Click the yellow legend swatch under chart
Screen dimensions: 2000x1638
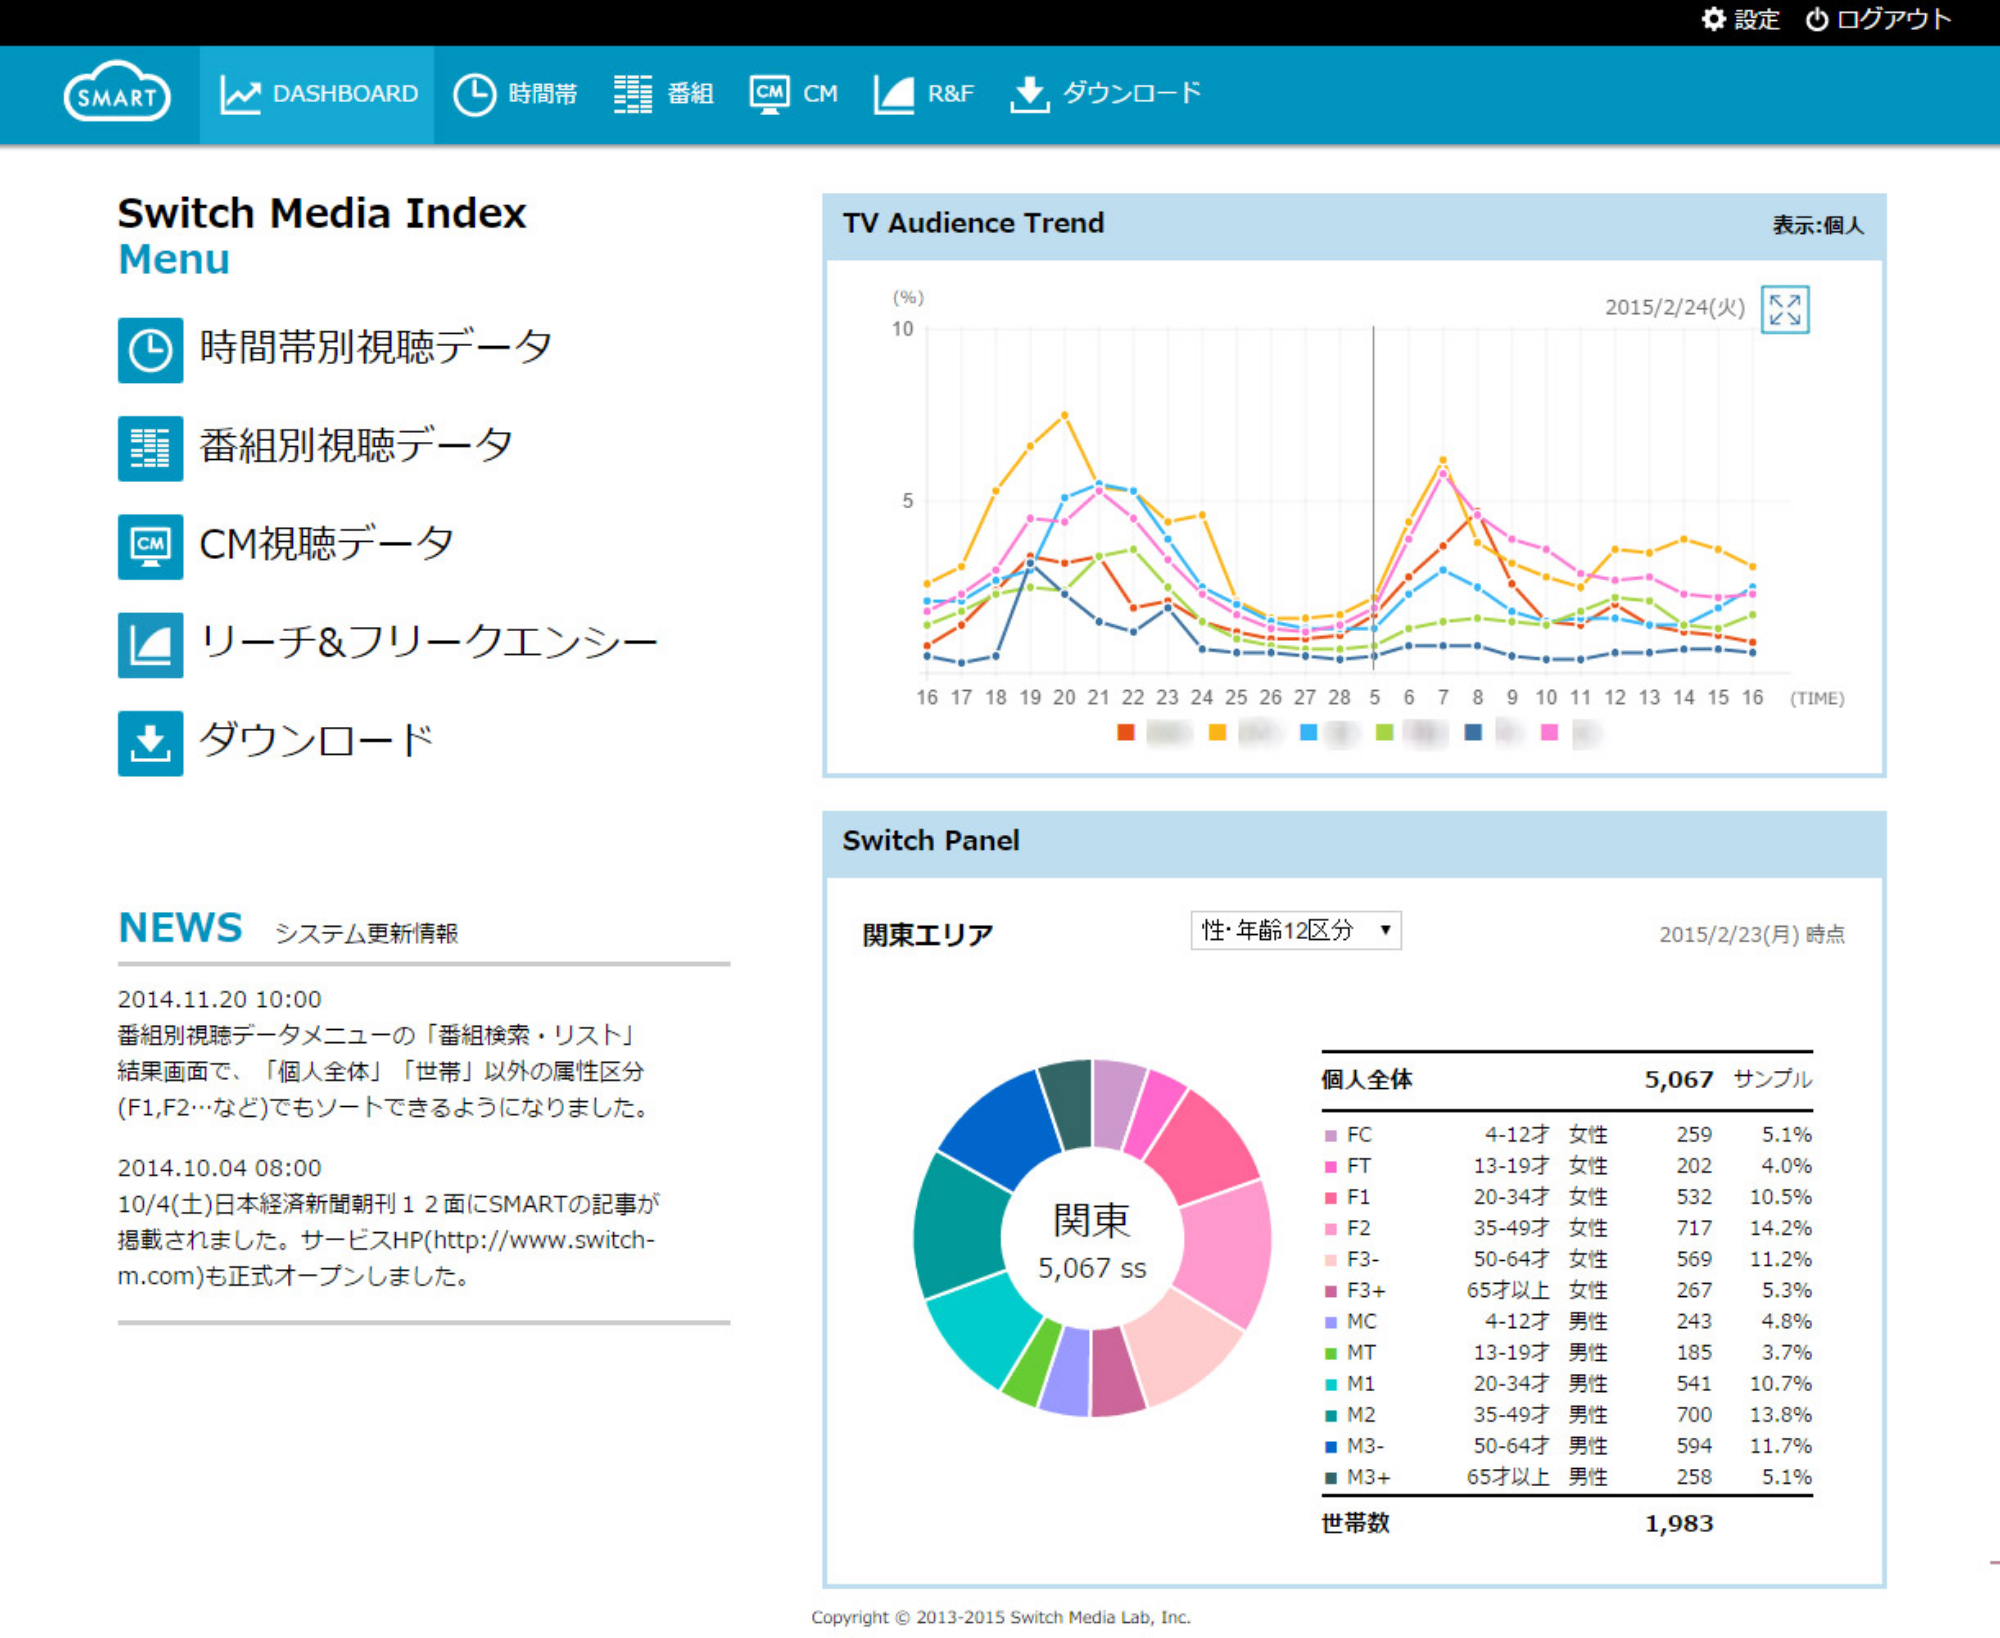[1217, 732]
